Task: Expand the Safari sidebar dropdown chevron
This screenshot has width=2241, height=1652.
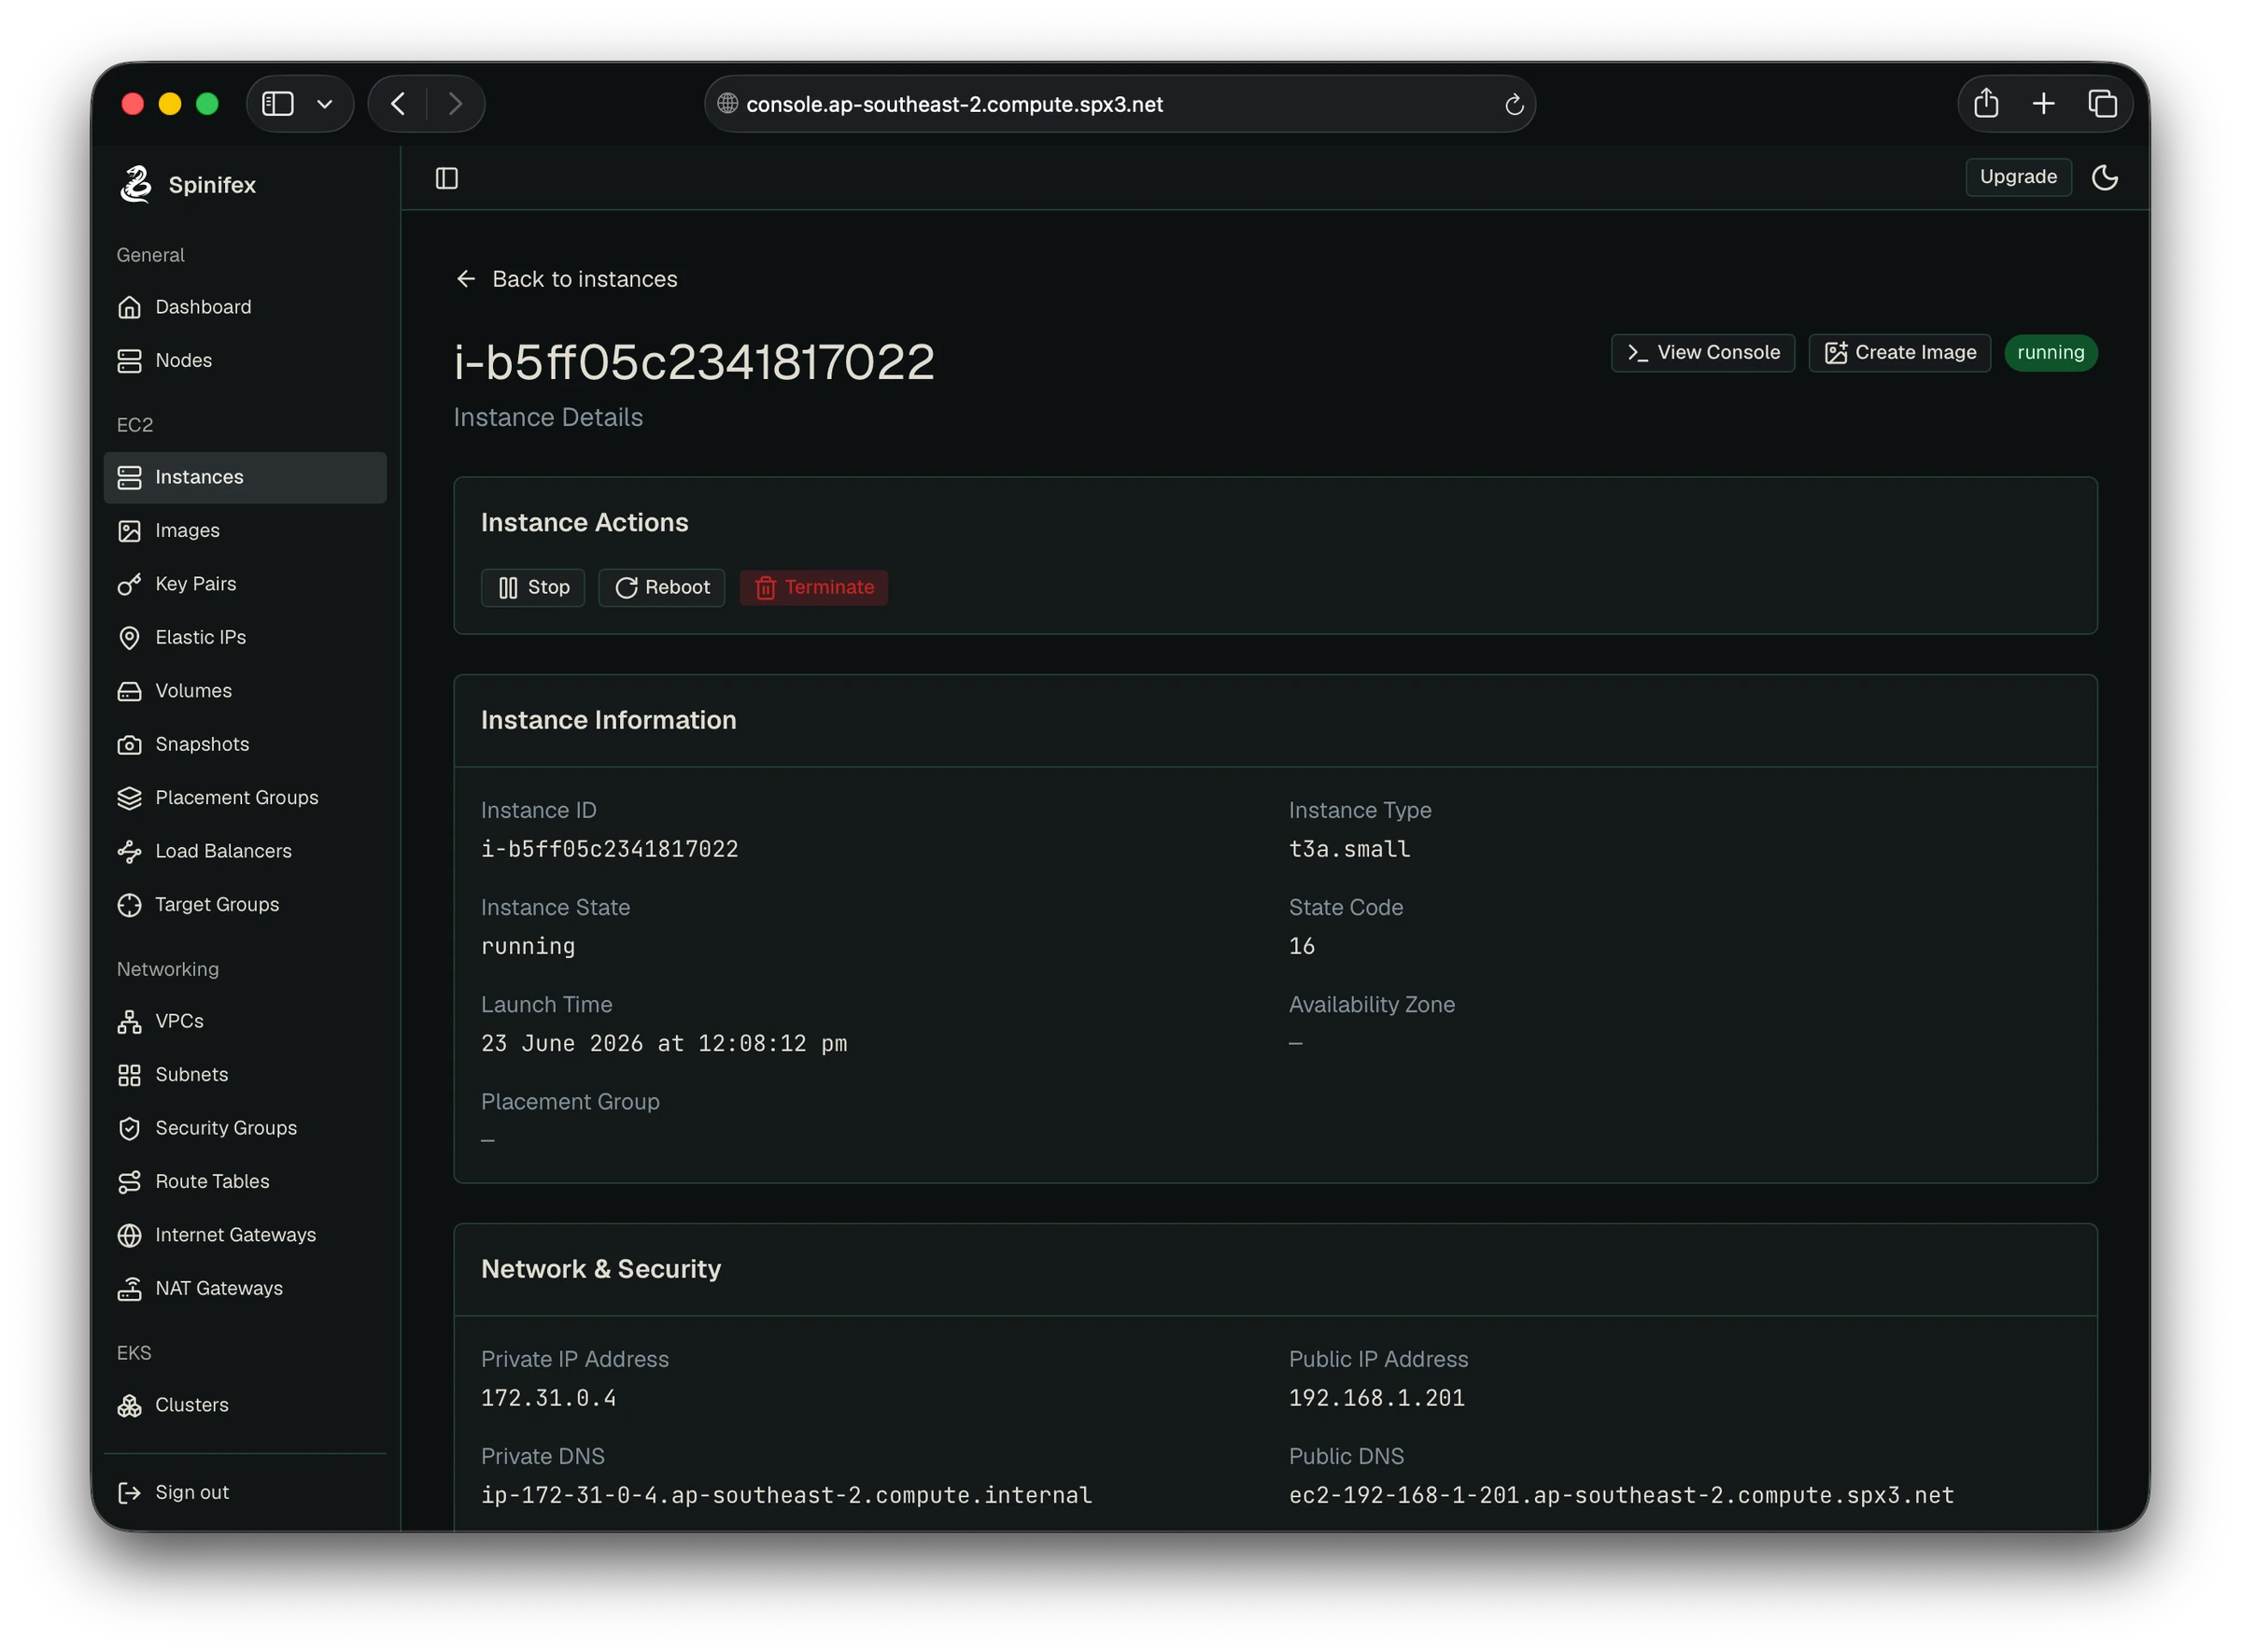Action: (325, 104)
